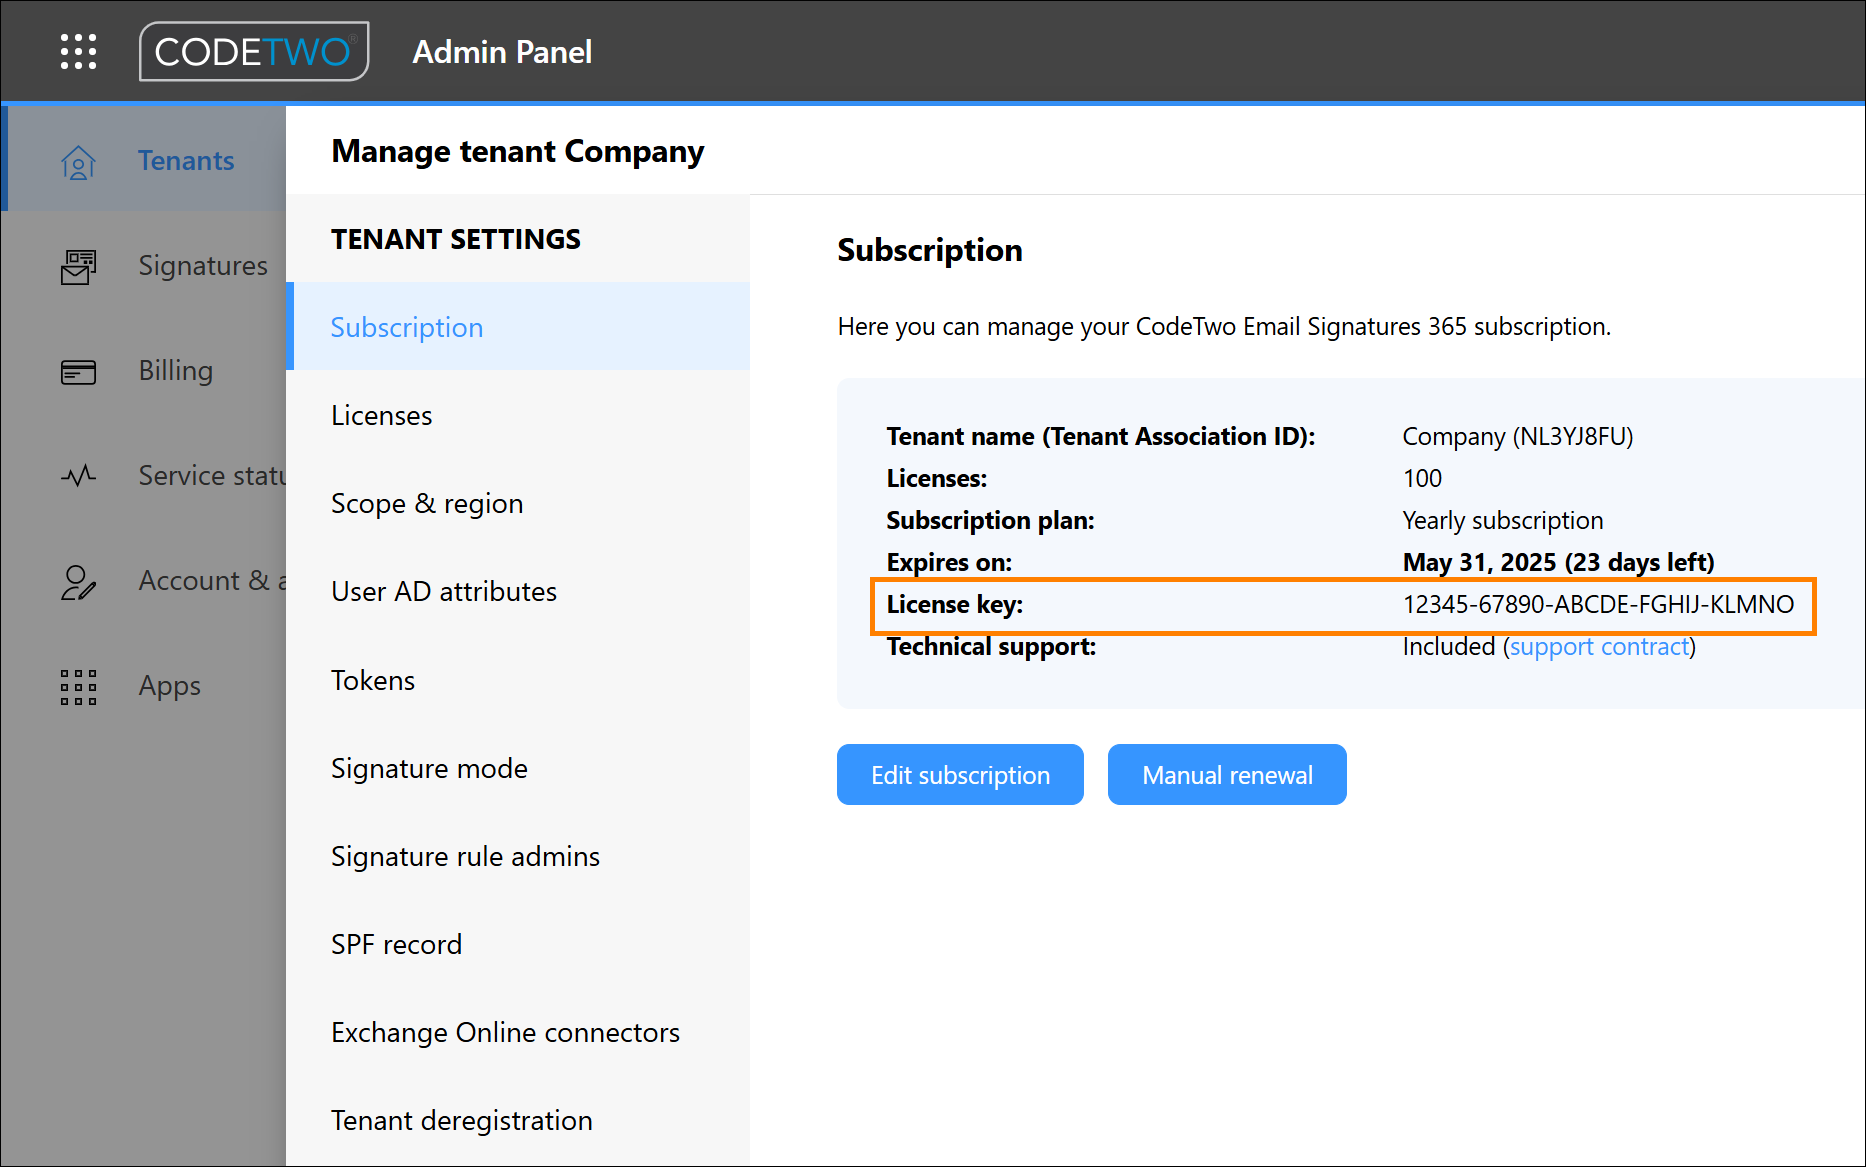
Task: Click the Service status pulse icon
Action: (x=78, y=475)
